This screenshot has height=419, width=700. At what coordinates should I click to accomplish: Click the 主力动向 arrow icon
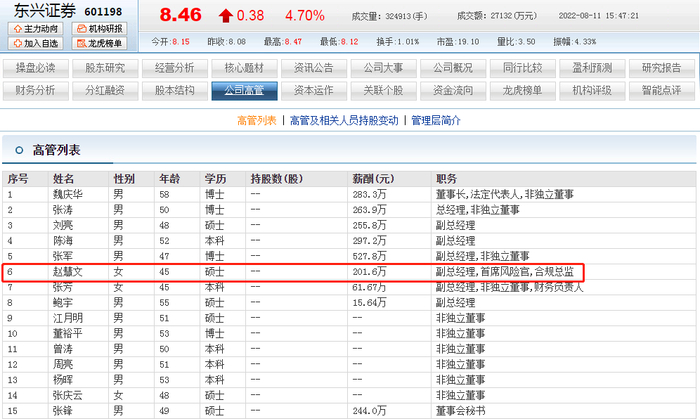click(x=17, y=29)
